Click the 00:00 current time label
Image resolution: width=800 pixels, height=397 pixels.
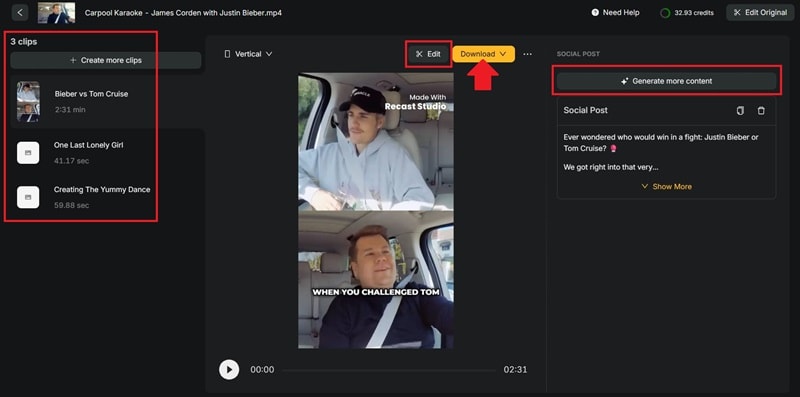[x=262, y=370]
